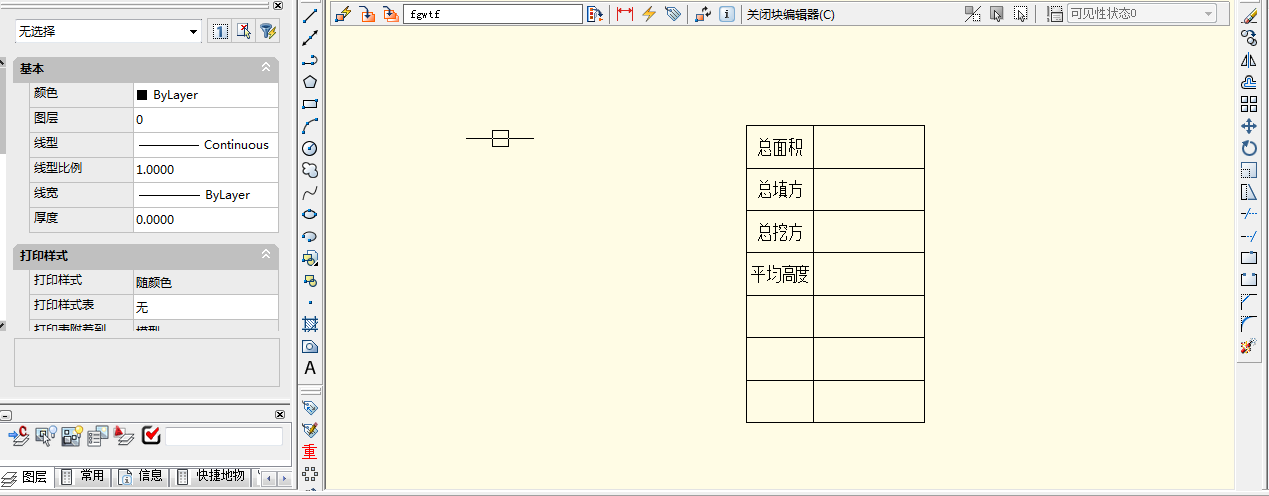Screen dimensions: 1269x496
Task: Click the Move tool icon
Action: coord(1248,126)
